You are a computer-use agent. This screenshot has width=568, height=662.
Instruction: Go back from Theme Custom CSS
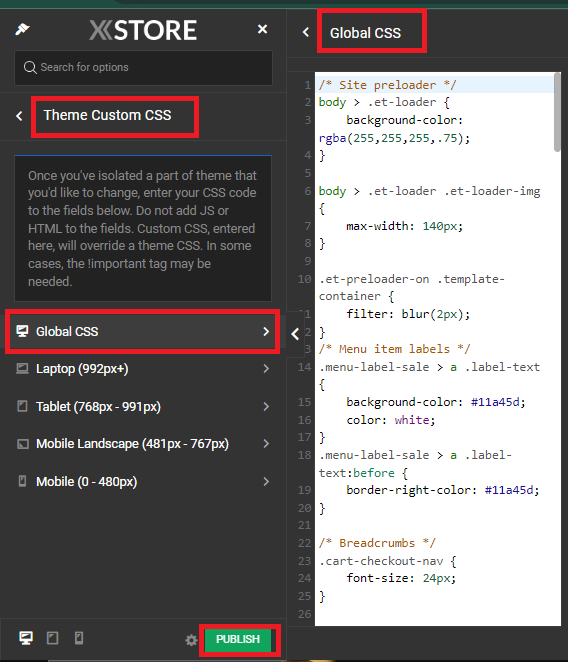(x=19, y=116)
